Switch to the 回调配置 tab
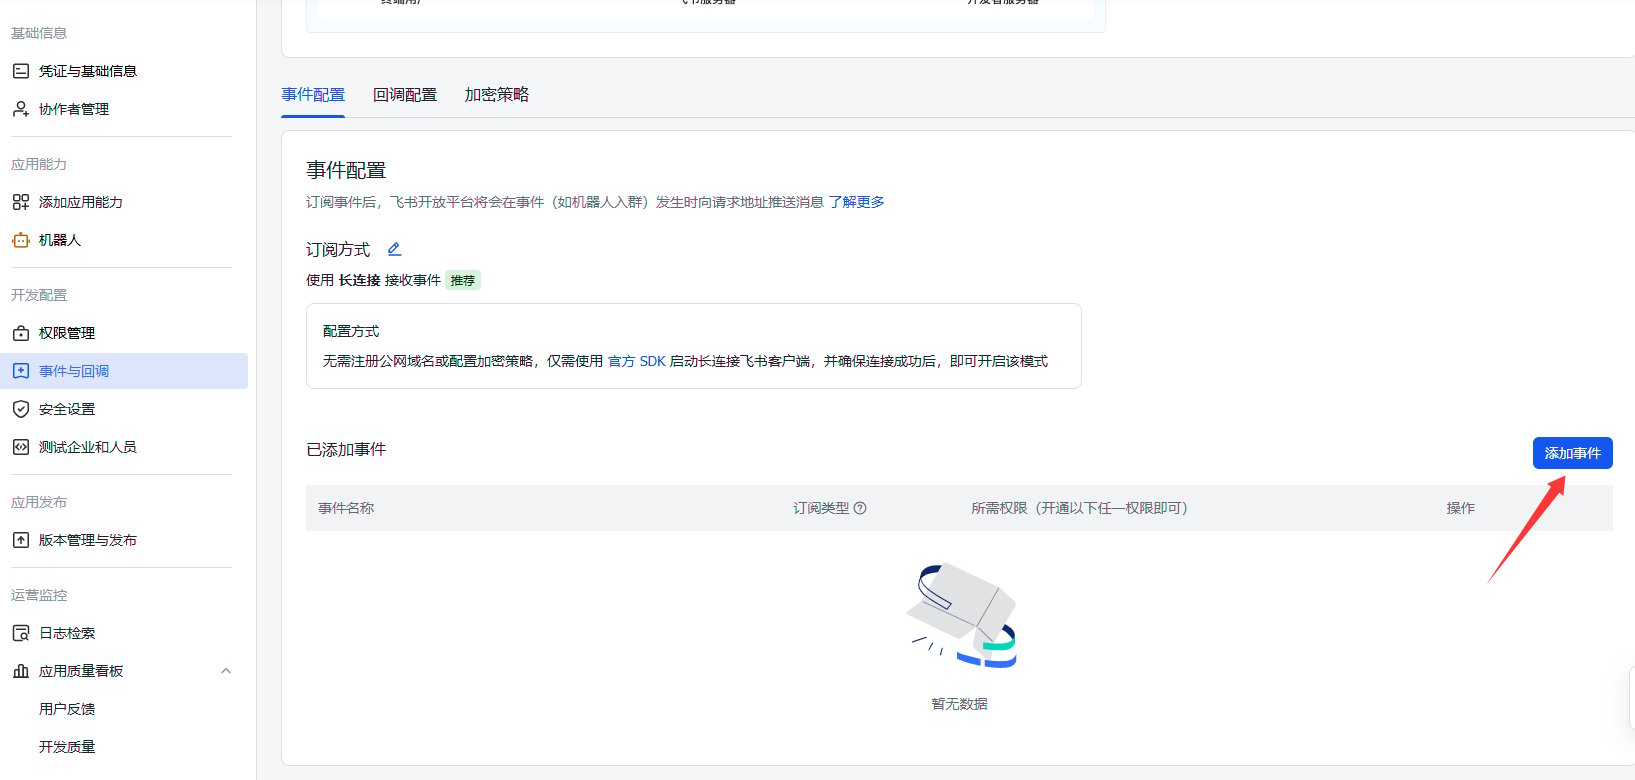The width and height of the screenshot is (1635, 780). tap(405, 95)
